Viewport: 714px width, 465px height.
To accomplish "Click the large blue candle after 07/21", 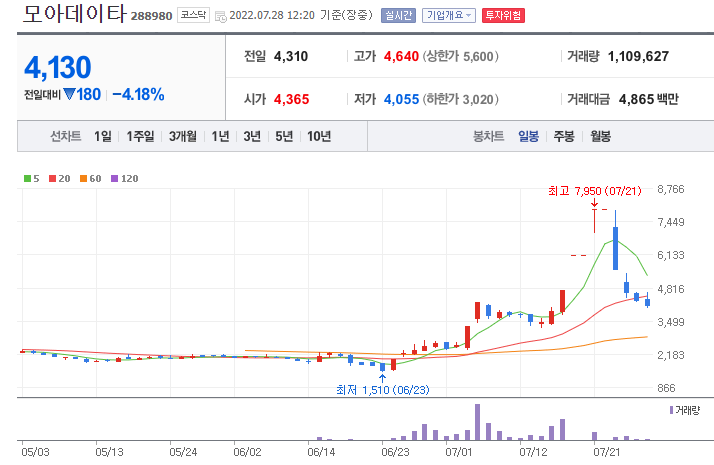I will 616,248.
